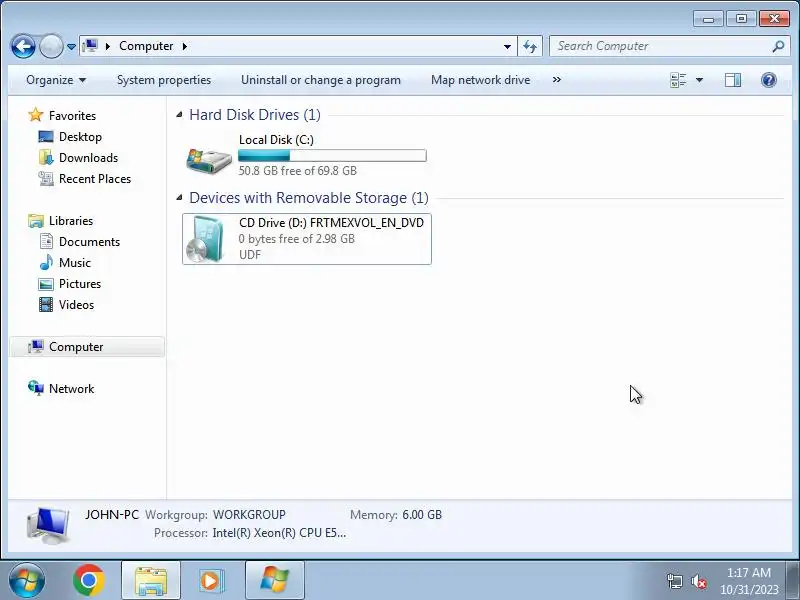Expand the arrow after Computer breadcrumb
The width and height of the screenshot is (800, 600).
click(185, 46)
